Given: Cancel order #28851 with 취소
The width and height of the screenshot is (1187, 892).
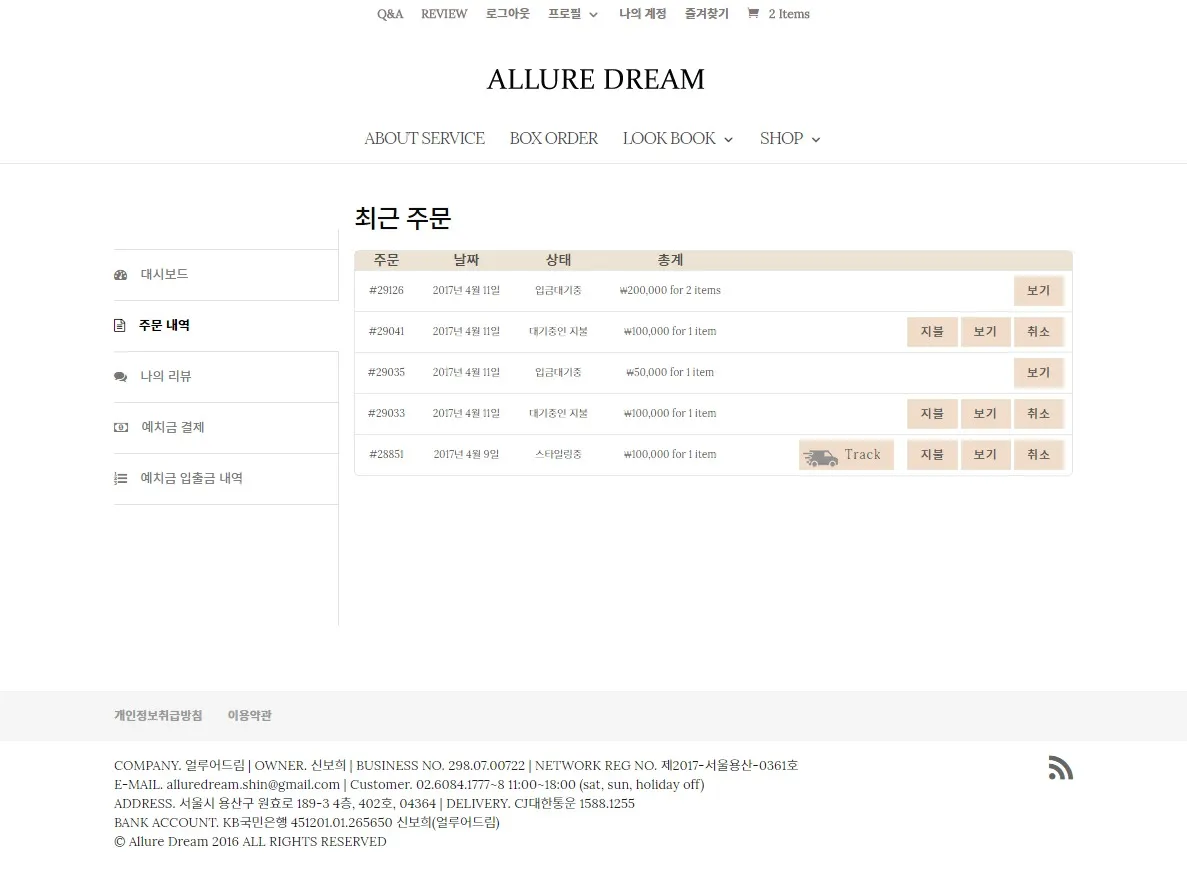Looking at the screenshot, I should coord(1039,455).
